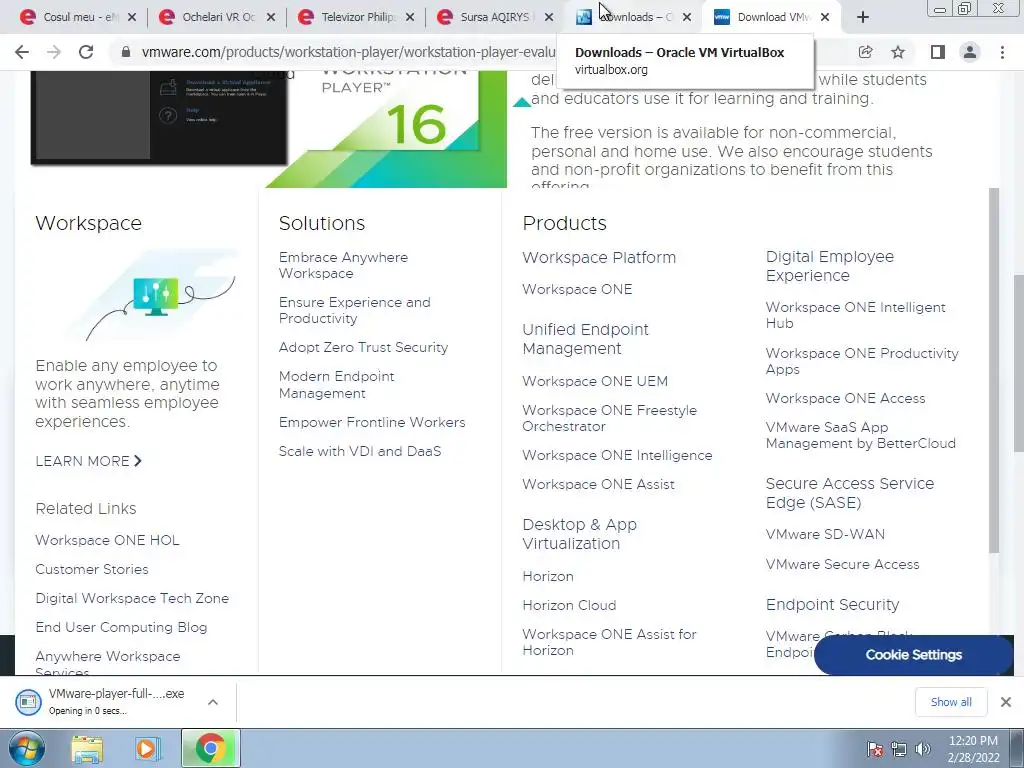Open Embrace Anywhere Workspace link
The height and width of the screenshot is (768, 1024).
343,265
